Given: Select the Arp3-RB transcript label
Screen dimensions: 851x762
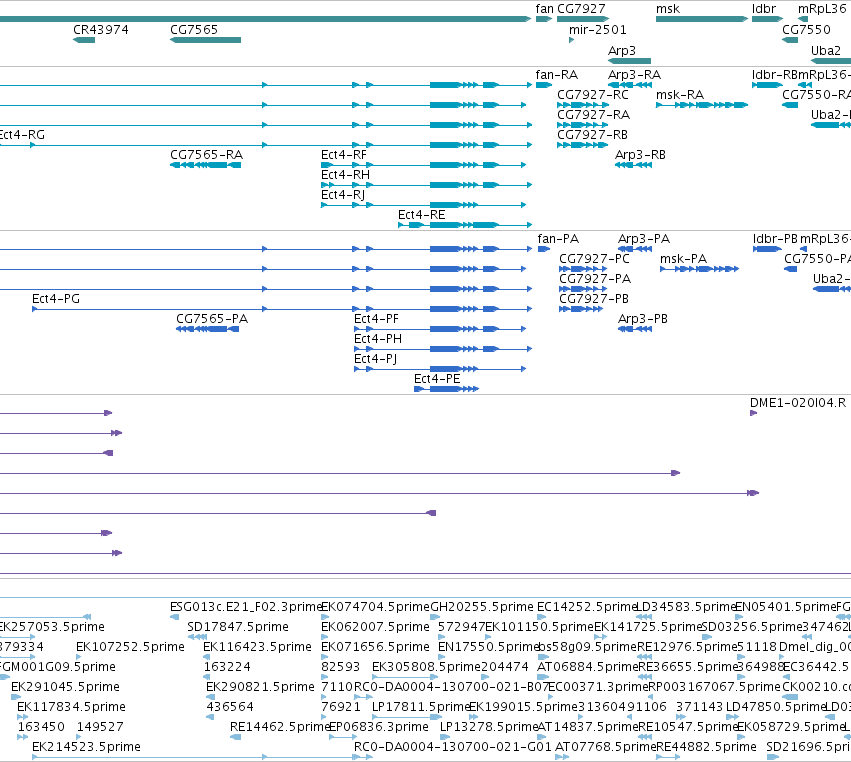Looking at the screenshot, I should pos(640,155).
